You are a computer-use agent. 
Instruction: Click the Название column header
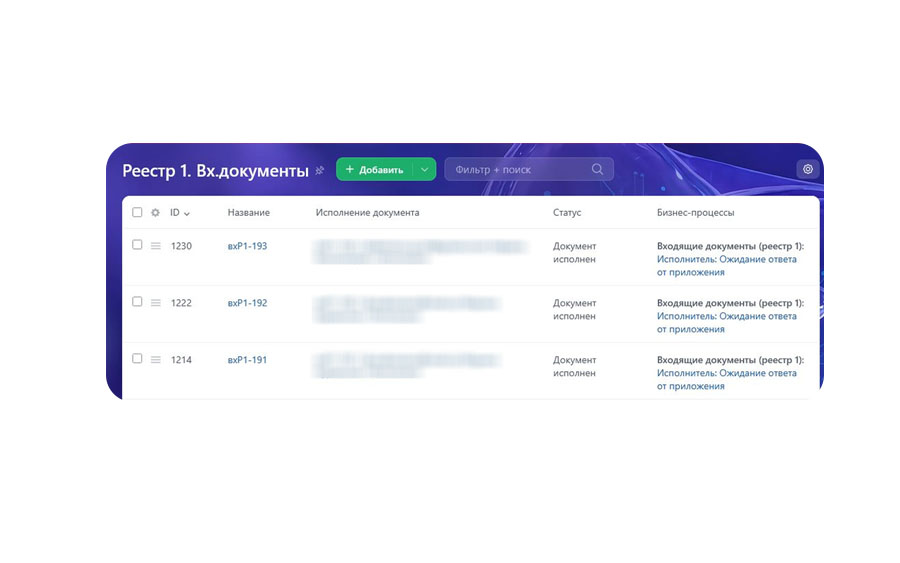(249, 212)
